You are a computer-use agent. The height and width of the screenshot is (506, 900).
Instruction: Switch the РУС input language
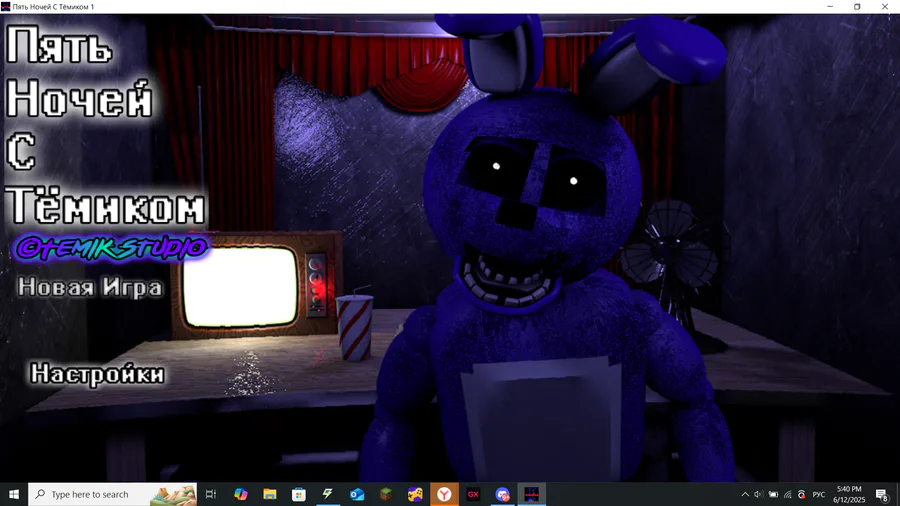pyautogui.click(x=819, y=495)
